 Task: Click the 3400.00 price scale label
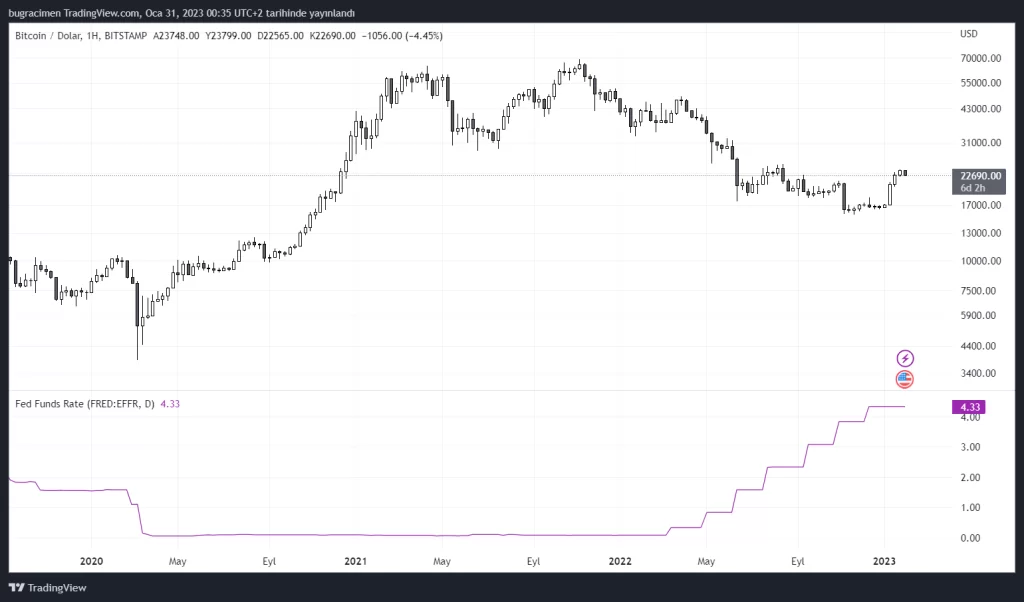978,374
